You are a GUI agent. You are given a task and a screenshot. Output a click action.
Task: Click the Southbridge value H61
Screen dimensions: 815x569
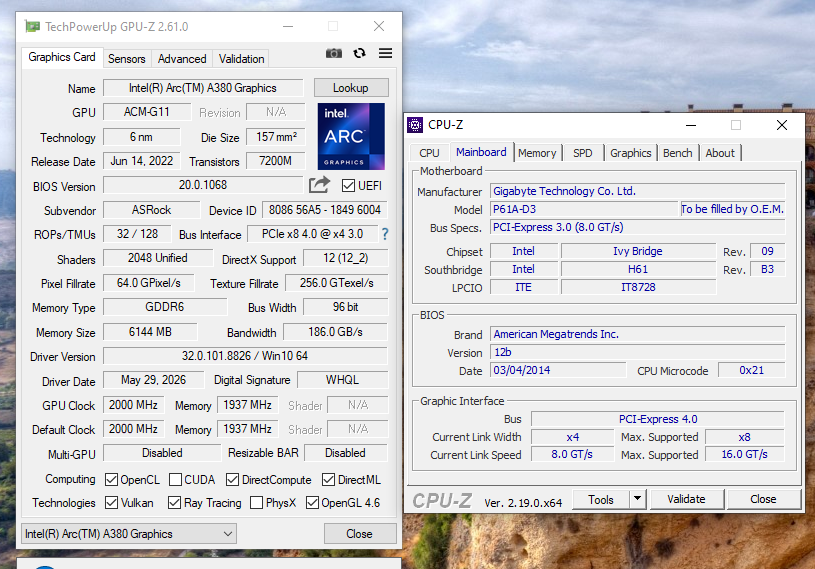638,269
